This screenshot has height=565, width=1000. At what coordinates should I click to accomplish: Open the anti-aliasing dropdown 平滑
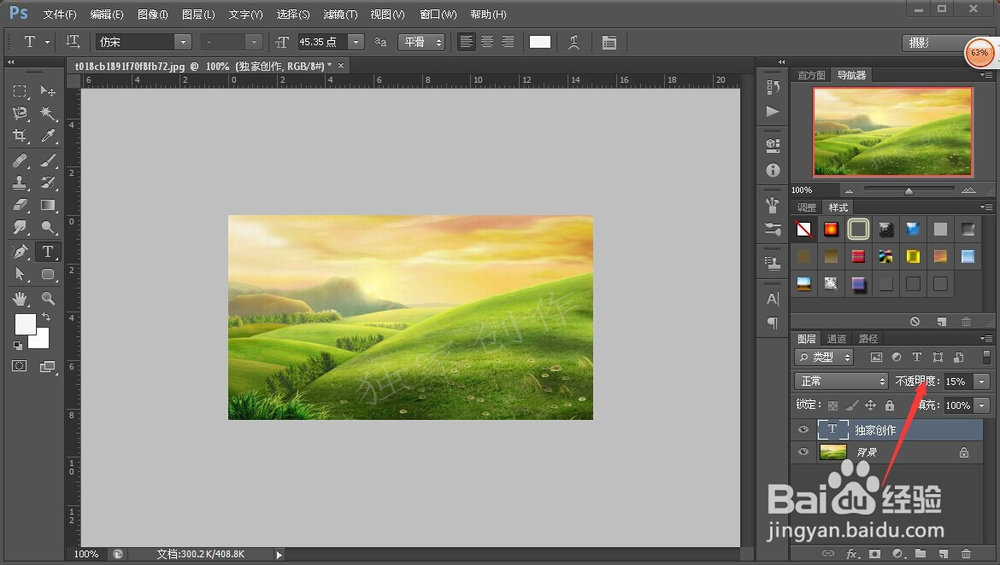421,42
